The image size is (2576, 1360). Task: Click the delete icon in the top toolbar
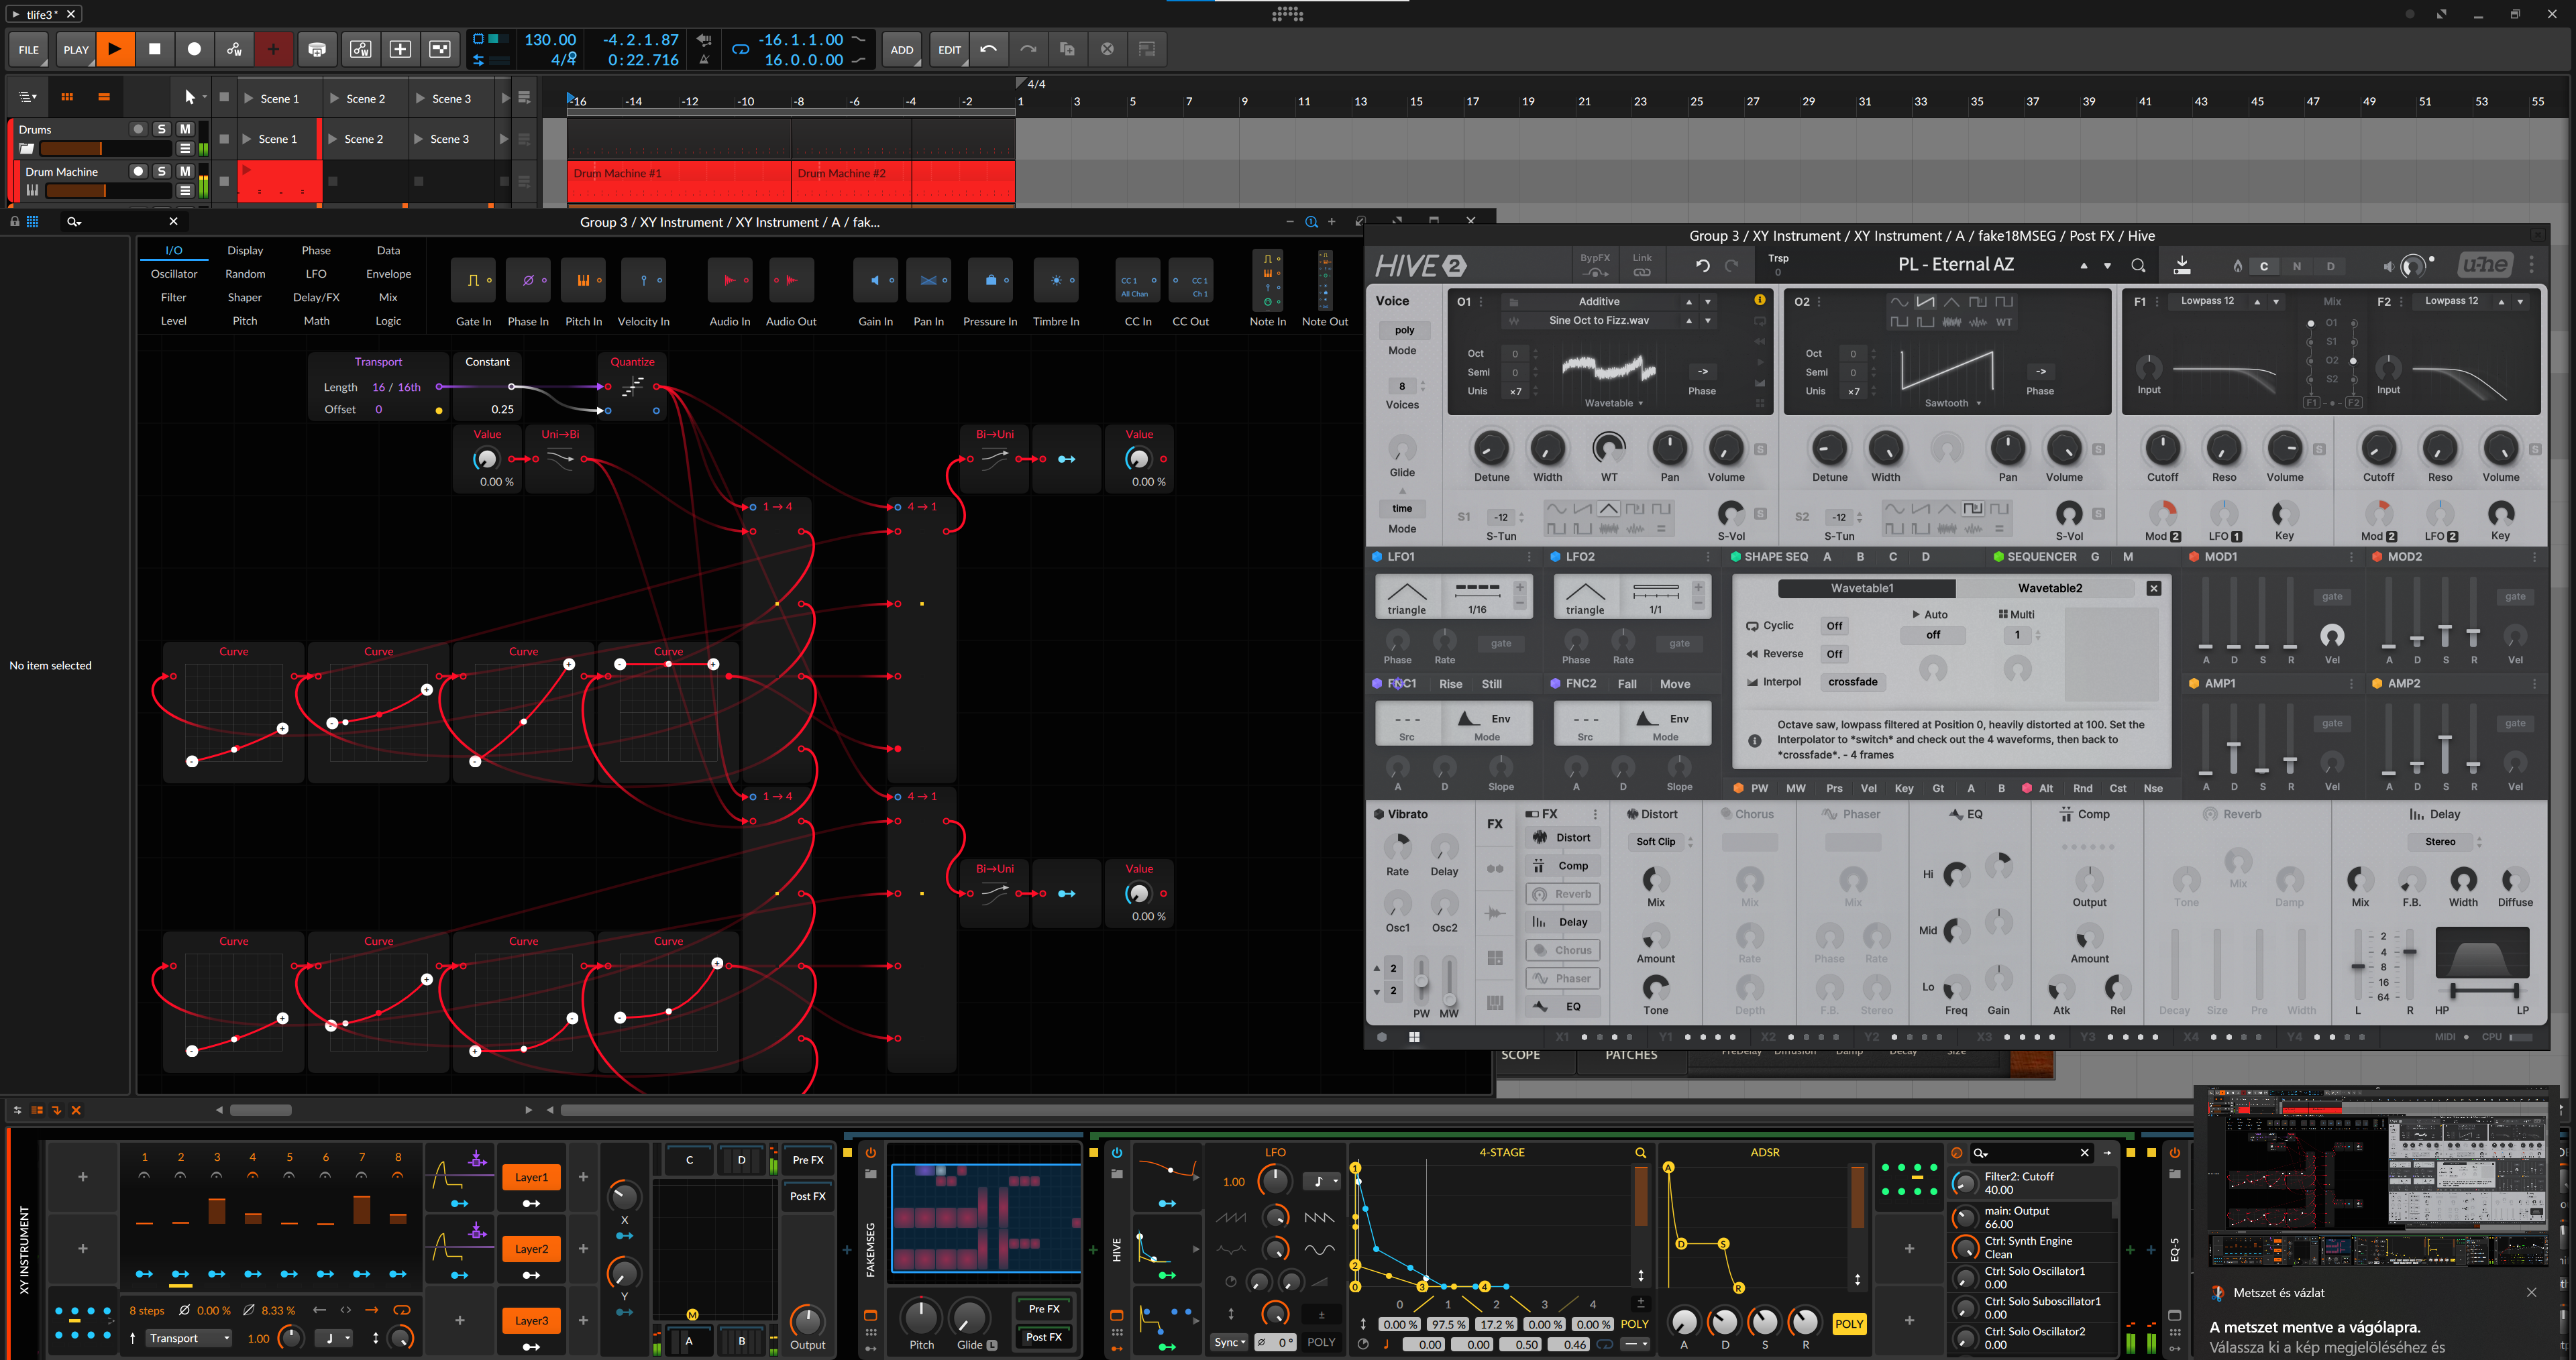click(1107, 49)
